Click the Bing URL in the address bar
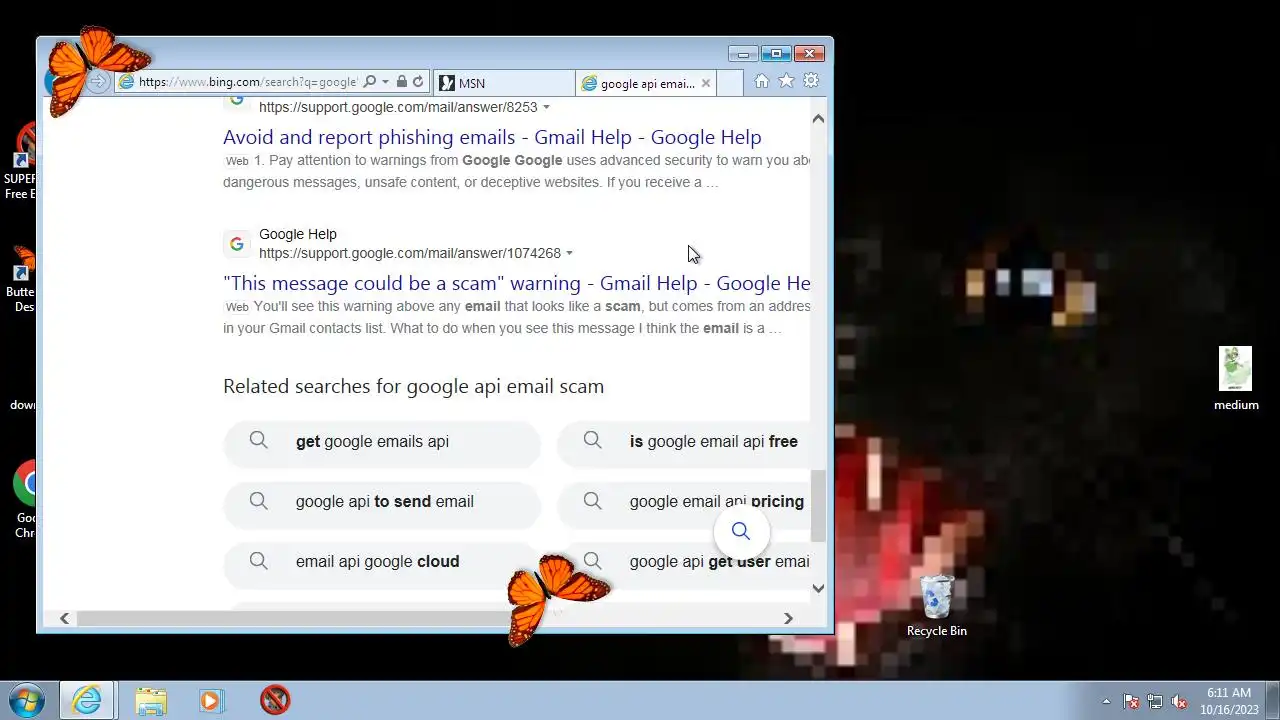The image size is (1280, 720). click(x=247, y=82)
